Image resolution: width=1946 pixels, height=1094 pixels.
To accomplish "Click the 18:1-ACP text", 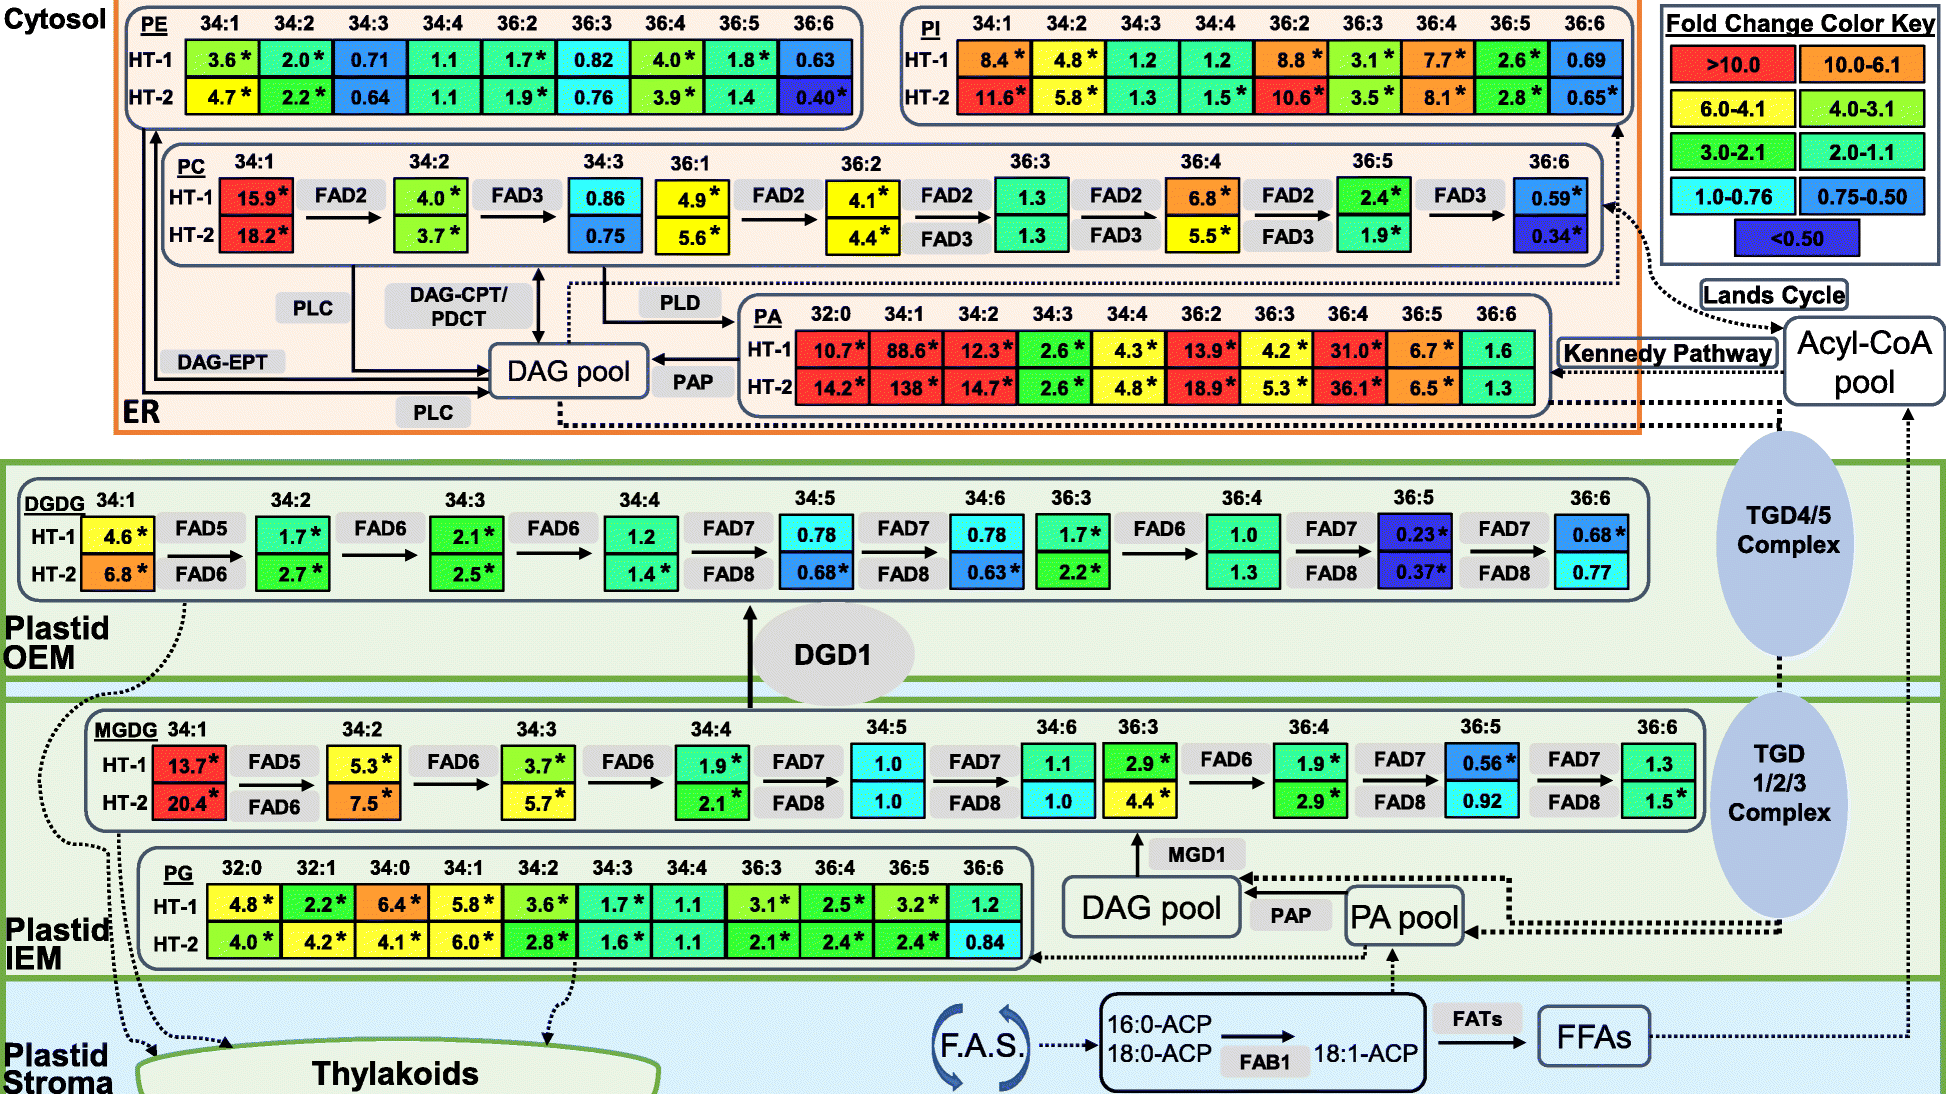I will tap(1365, 1053).
